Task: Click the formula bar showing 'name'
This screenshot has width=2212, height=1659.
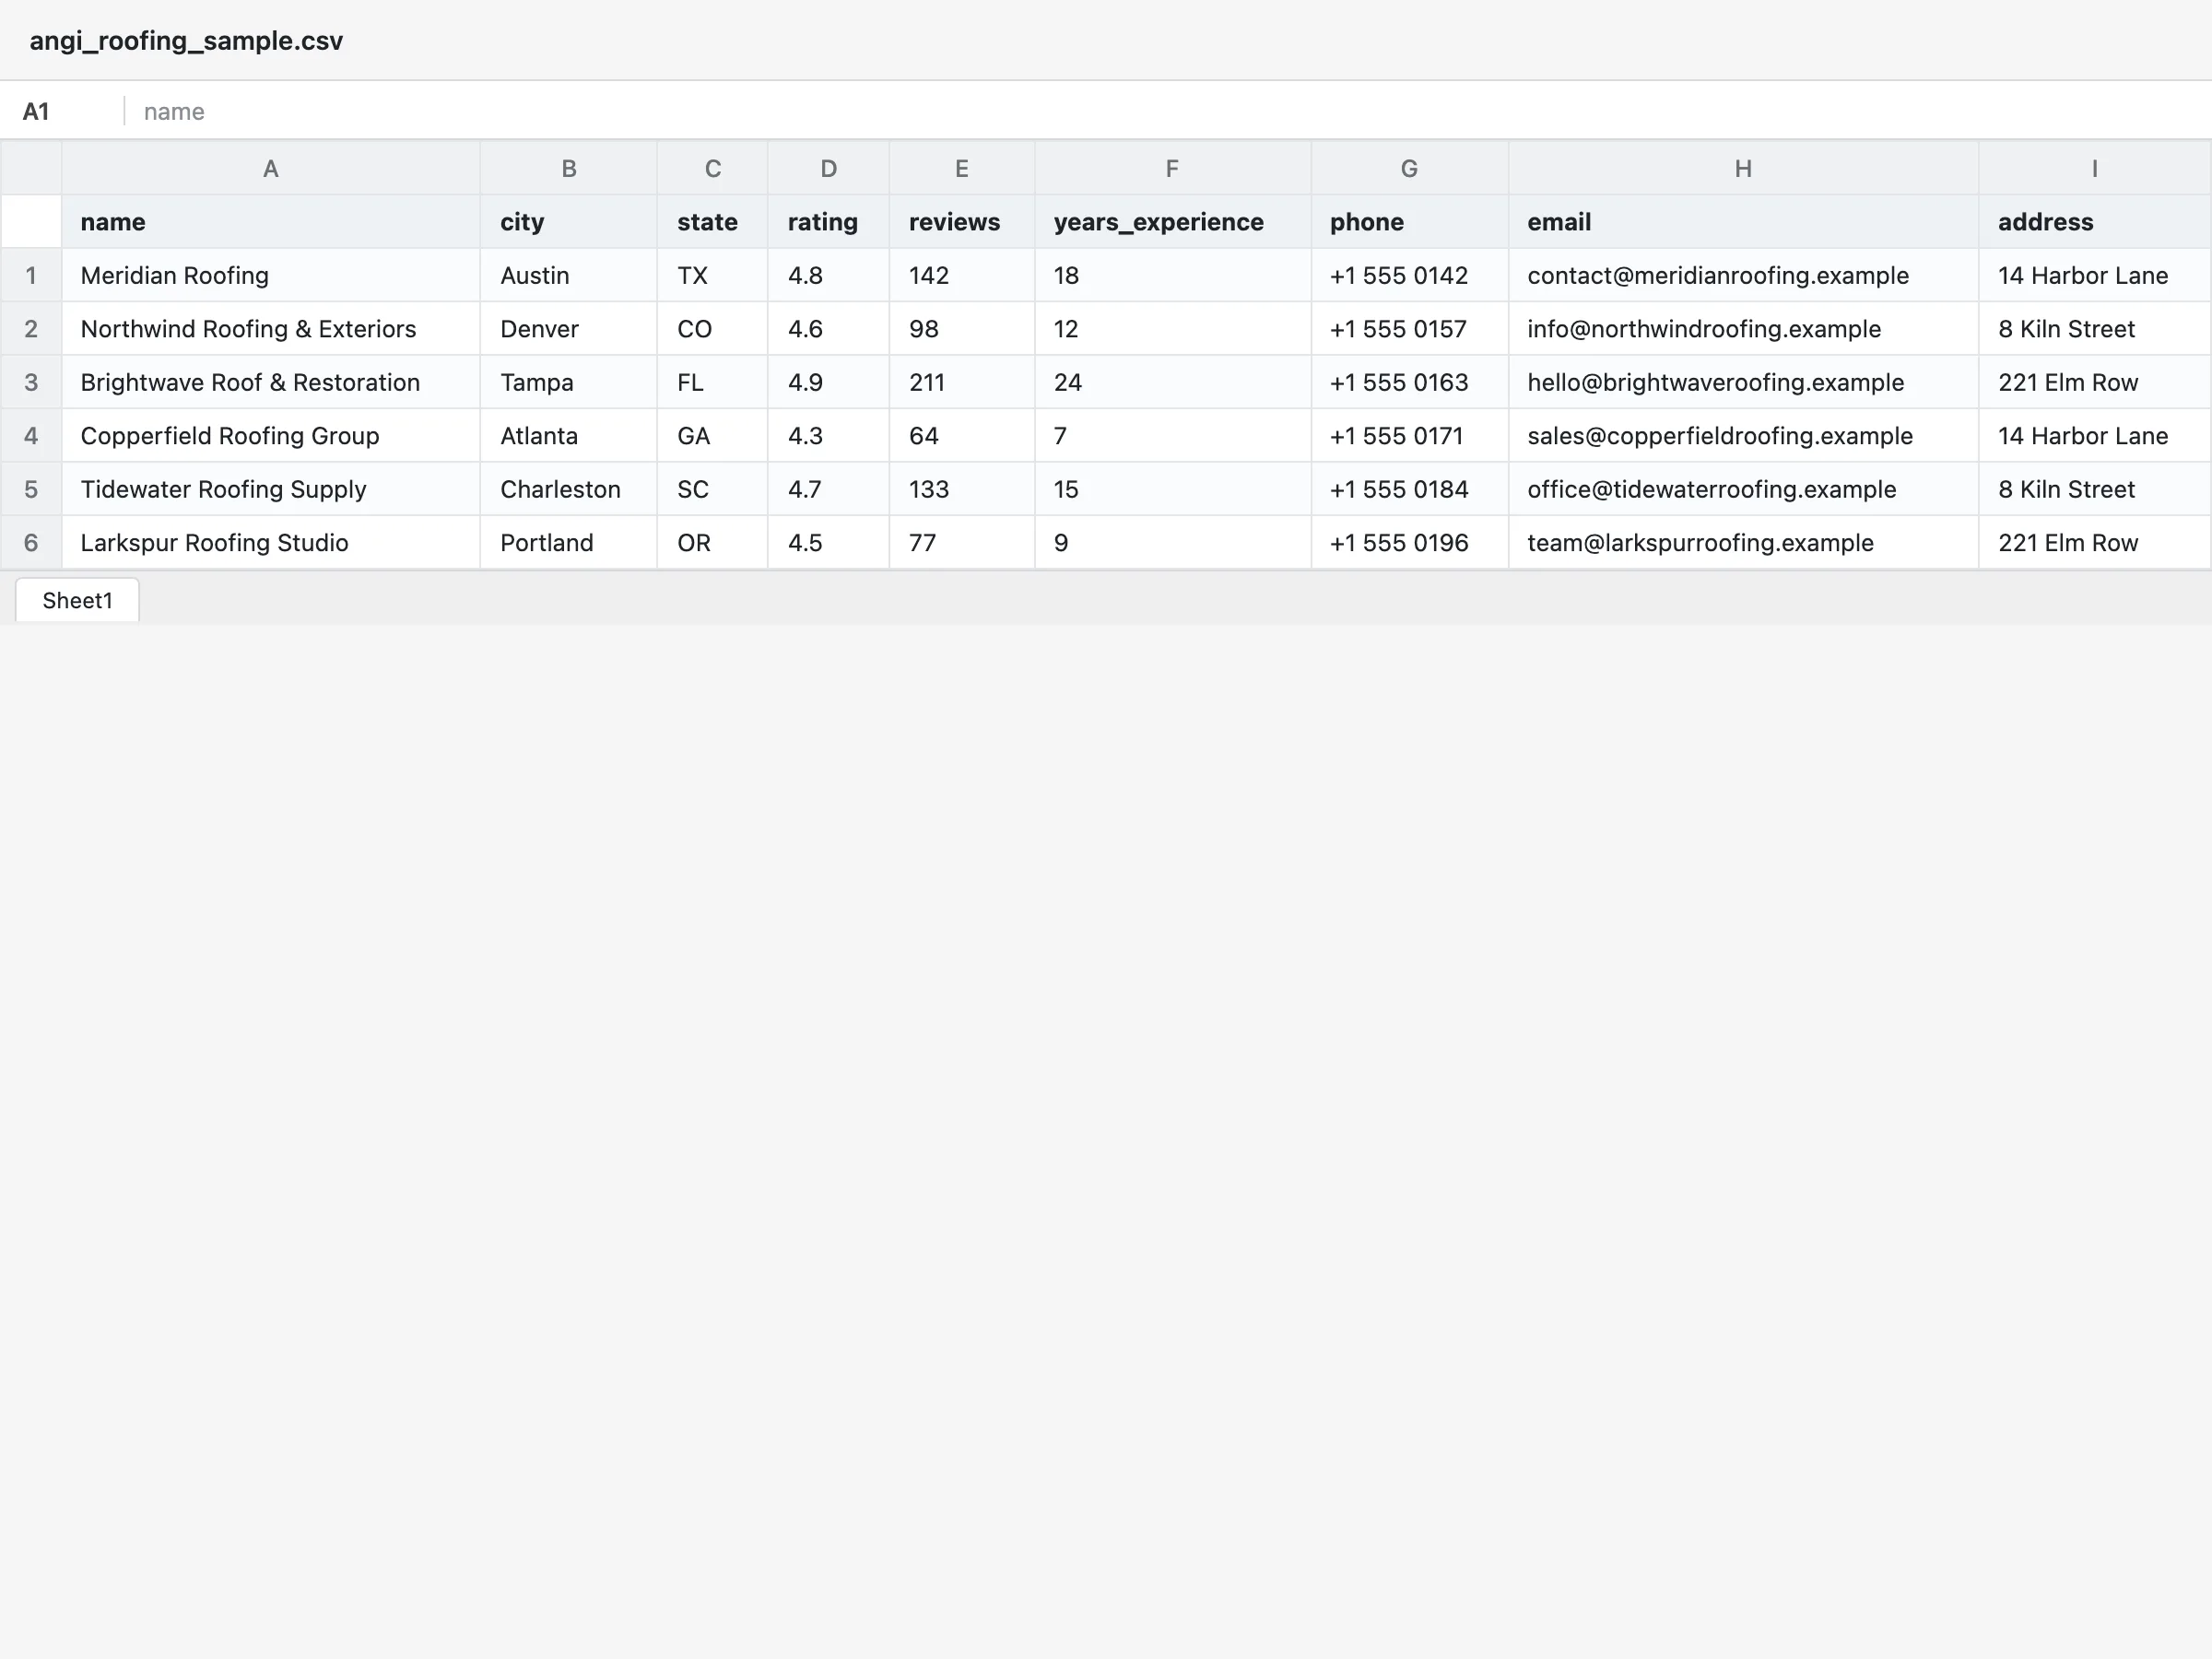Action: pos(1168,111)
